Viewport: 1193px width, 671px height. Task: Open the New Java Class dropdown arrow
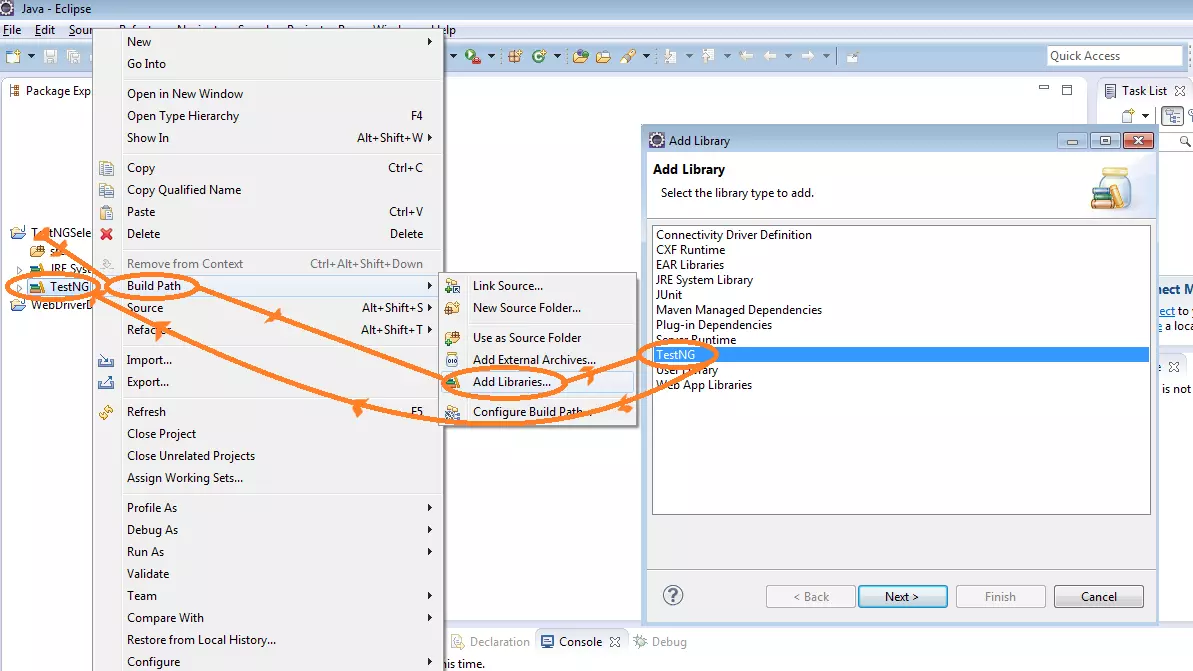coord(558,56)
